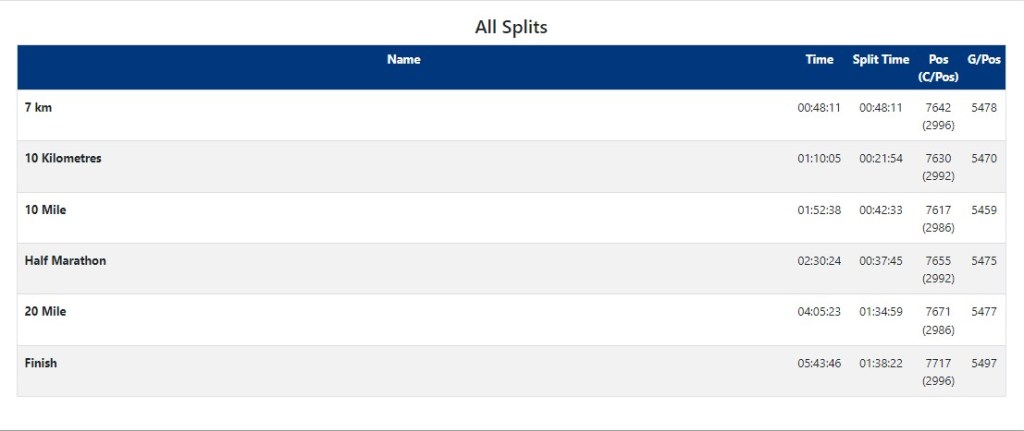Select the 10 Mile split time 00:42:33
Screen dimensions: 1024x431
tap(880, 210)
